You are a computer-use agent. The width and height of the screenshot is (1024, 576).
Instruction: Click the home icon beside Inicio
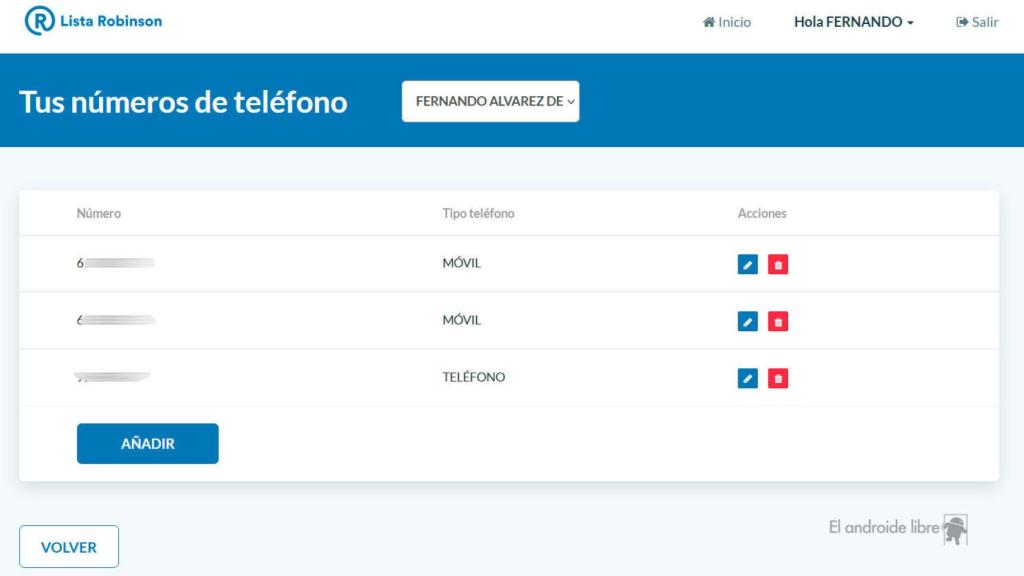710,22
